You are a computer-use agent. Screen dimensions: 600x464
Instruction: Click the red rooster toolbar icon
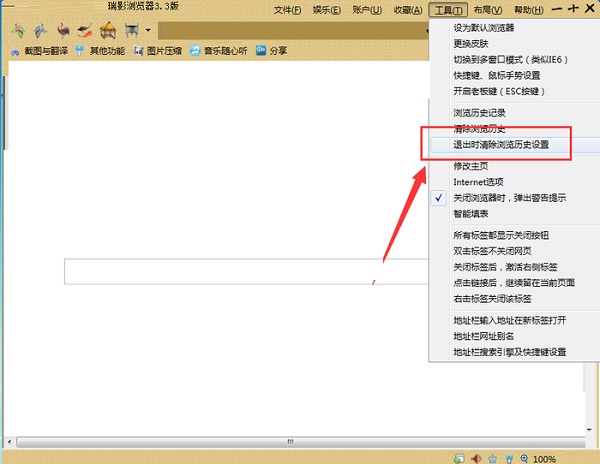(x=64, y=31)
